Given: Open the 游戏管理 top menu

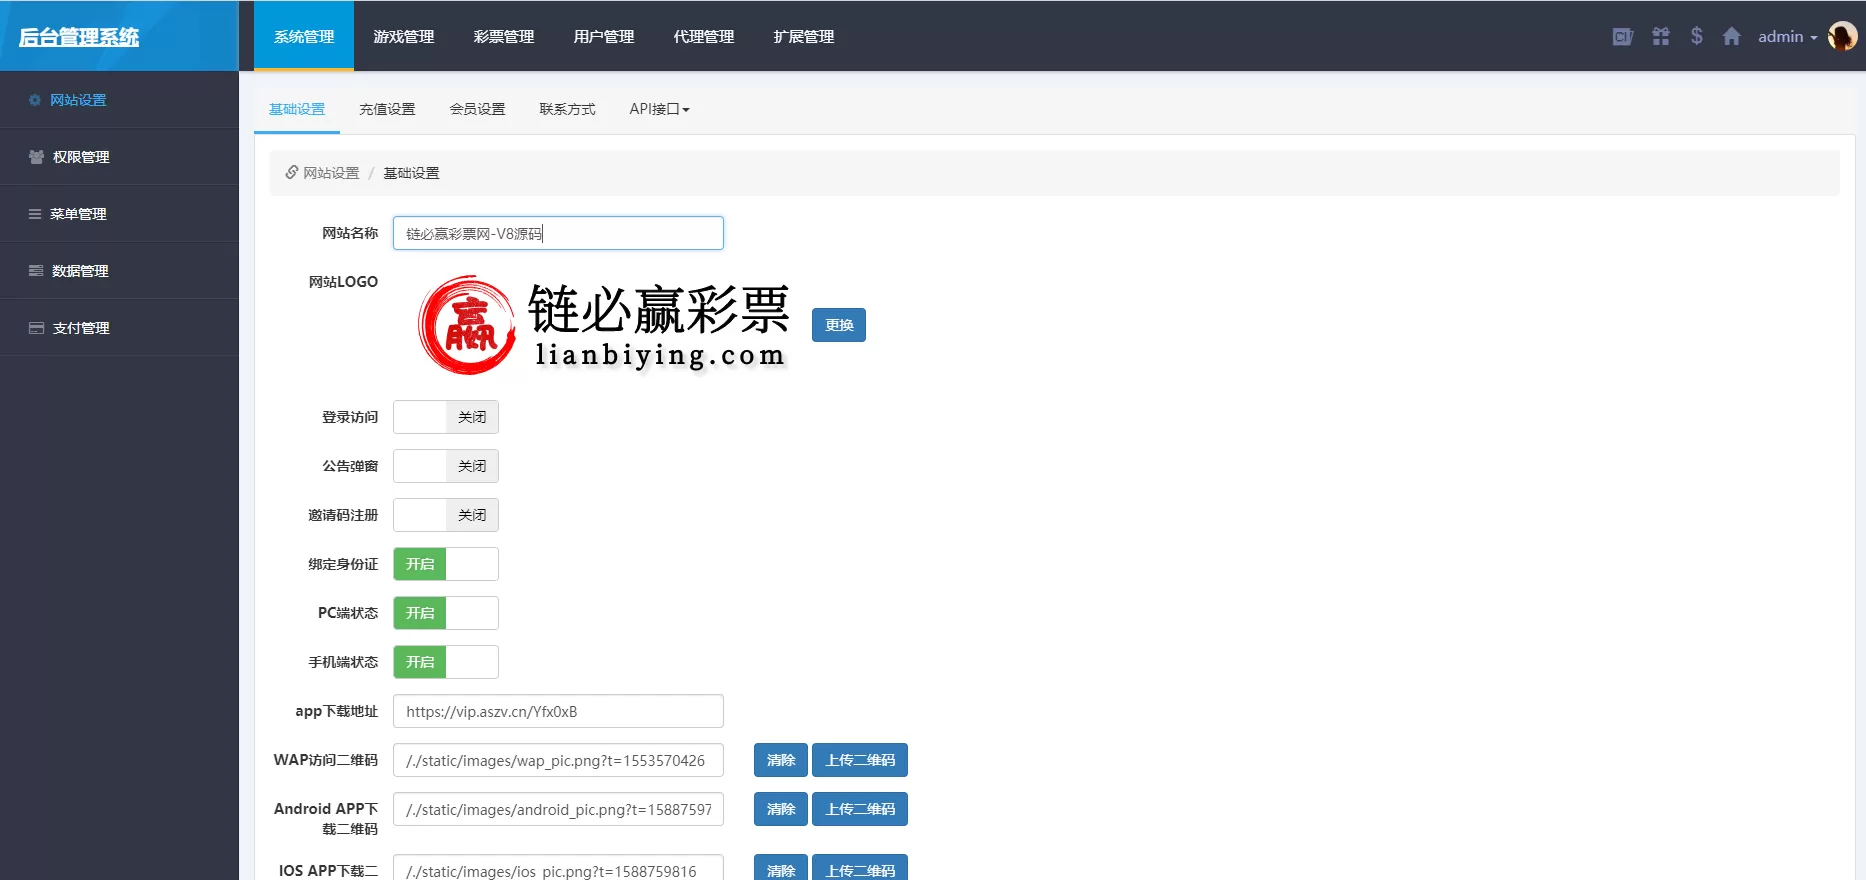Looking at the screenshot, I should click(404, 37).
